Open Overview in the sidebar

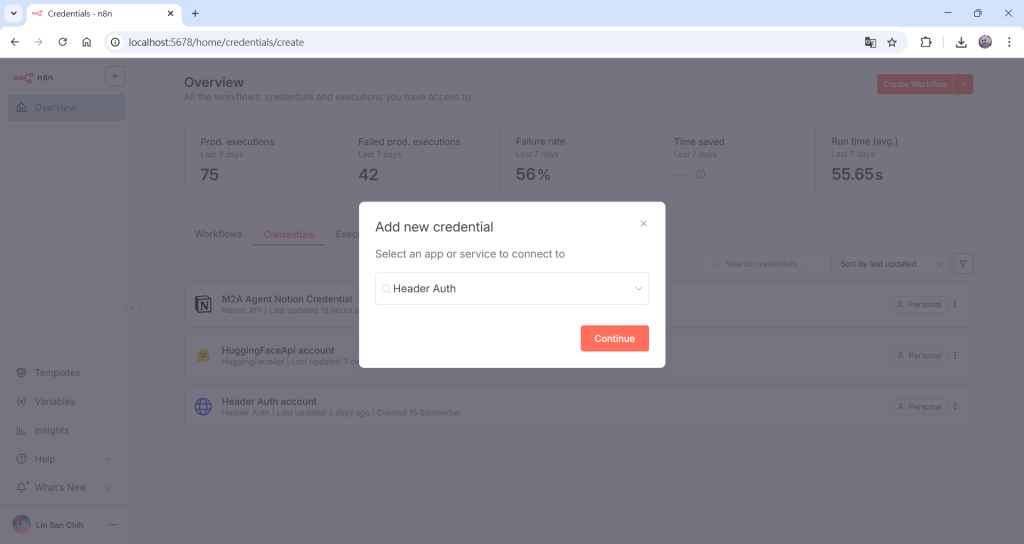66,108
